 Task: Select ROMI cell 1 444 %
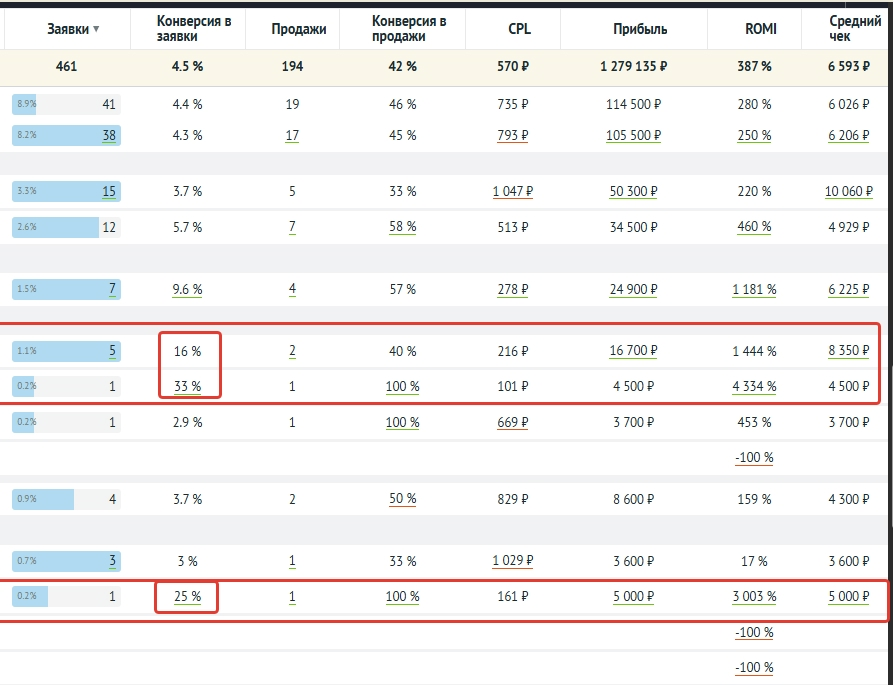point(754,351)
